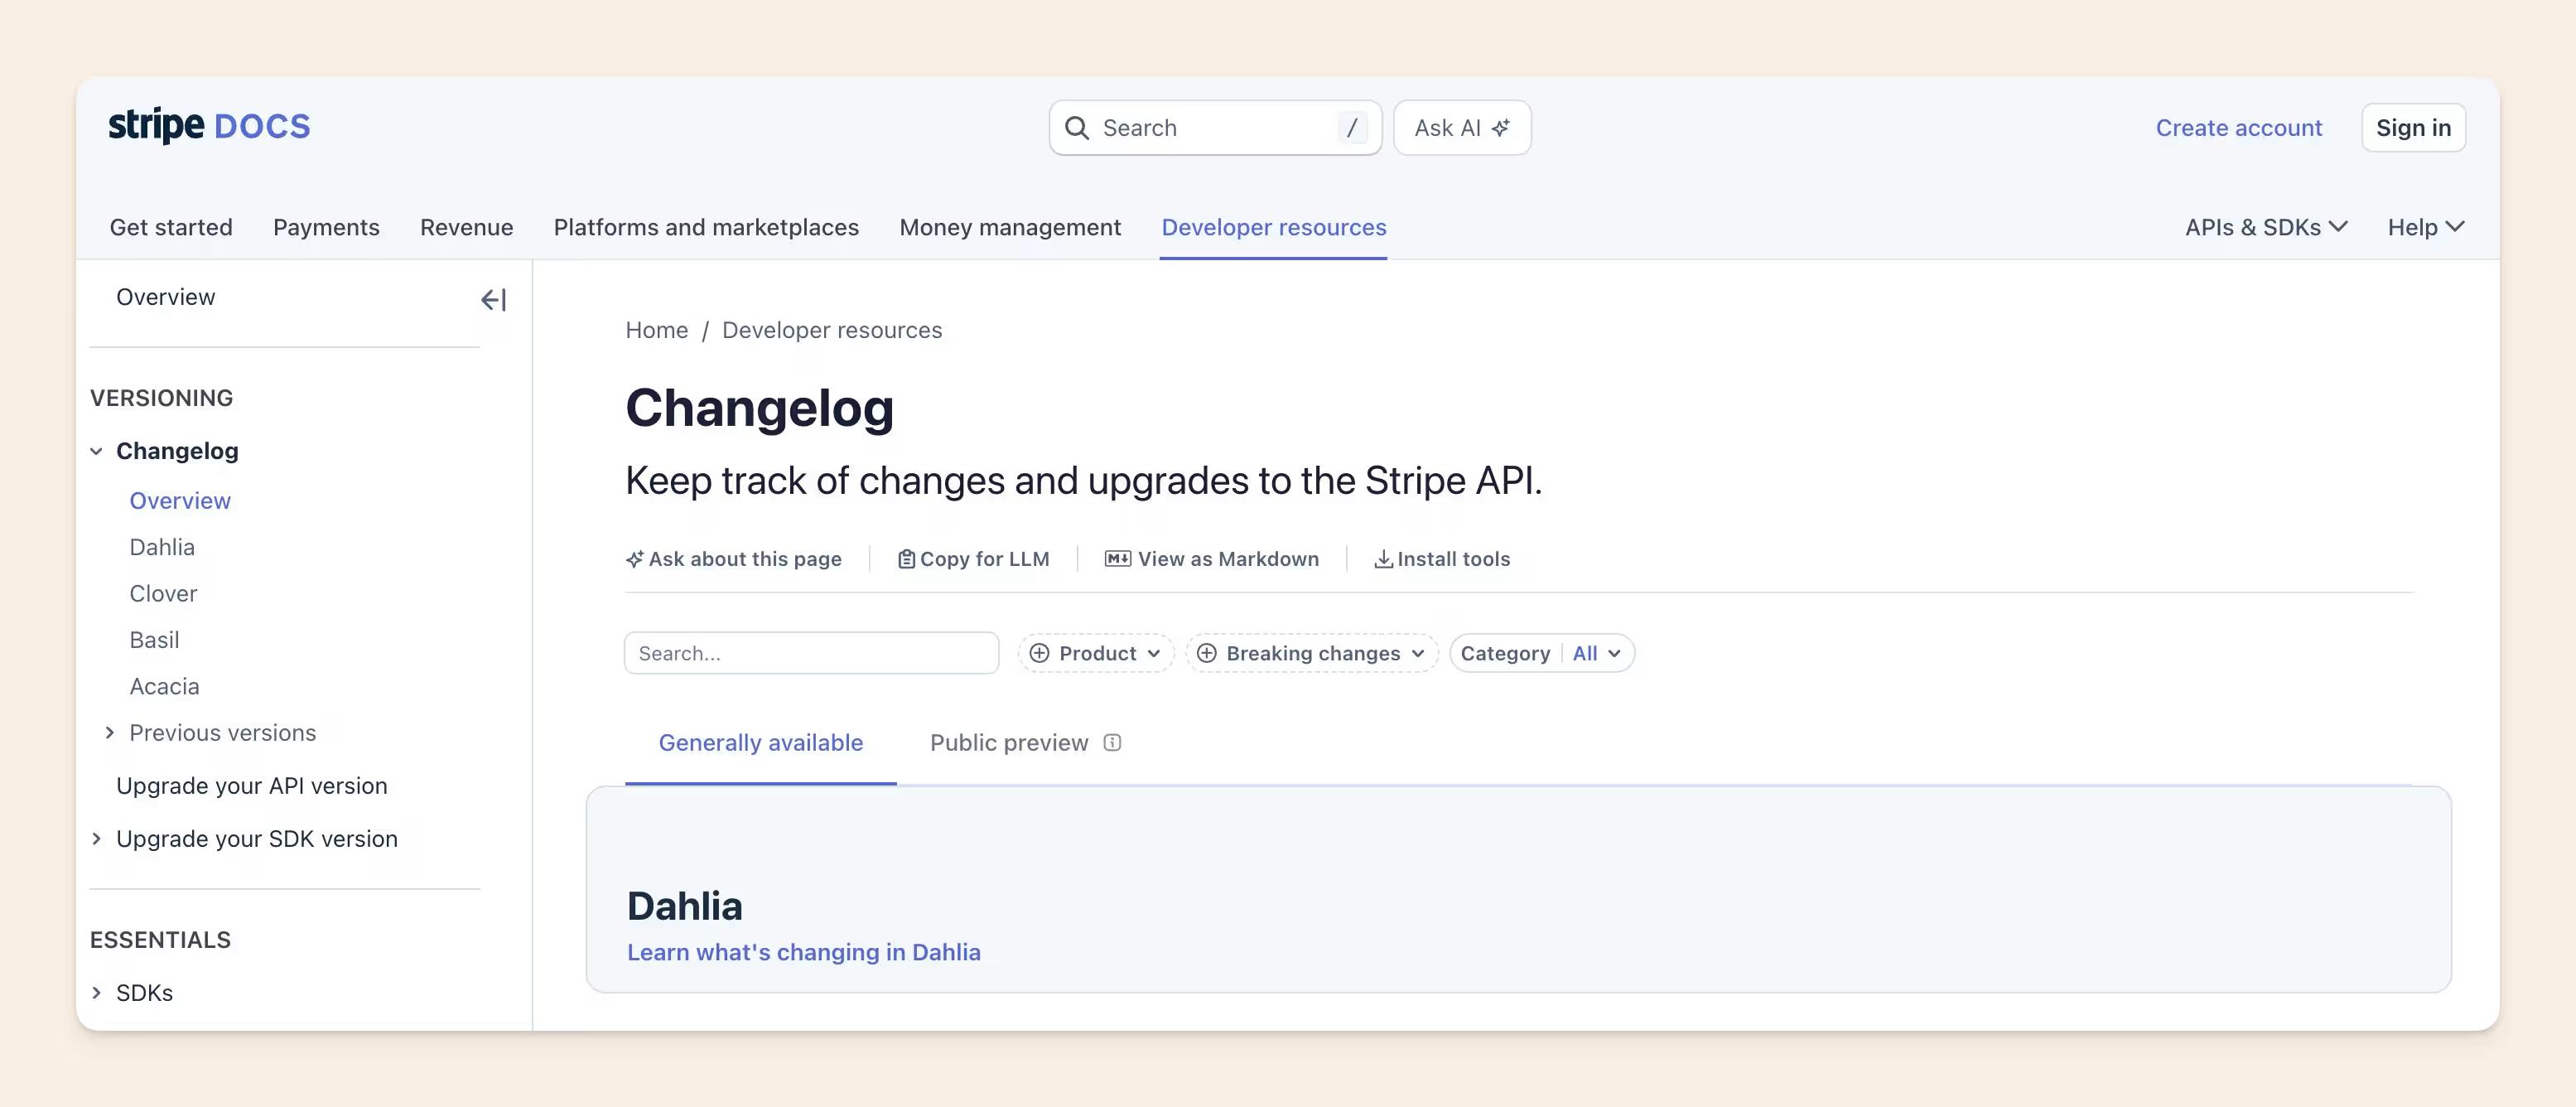Click Ask about this page
This screenshot has width=2576, height=1107.
(734, 559)
